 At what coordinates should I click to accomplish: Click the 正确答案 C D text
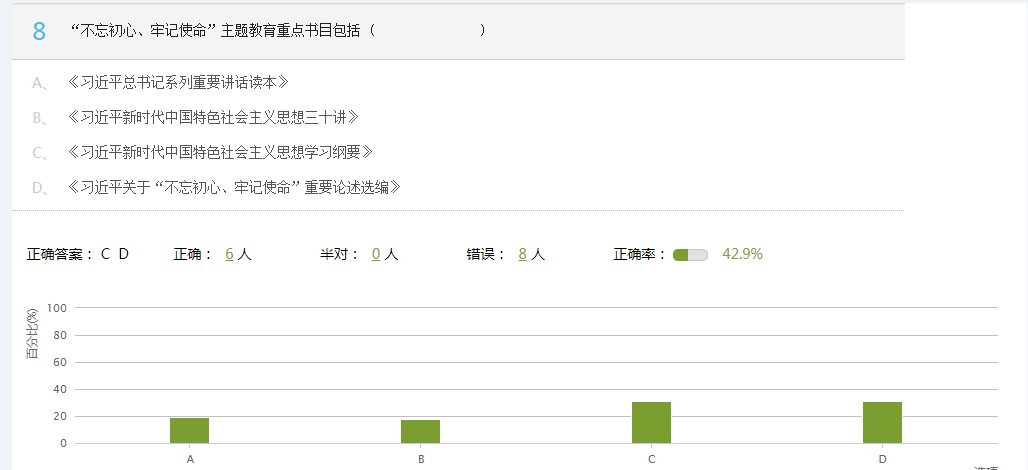pyautogui.click(x=78, y=254)
